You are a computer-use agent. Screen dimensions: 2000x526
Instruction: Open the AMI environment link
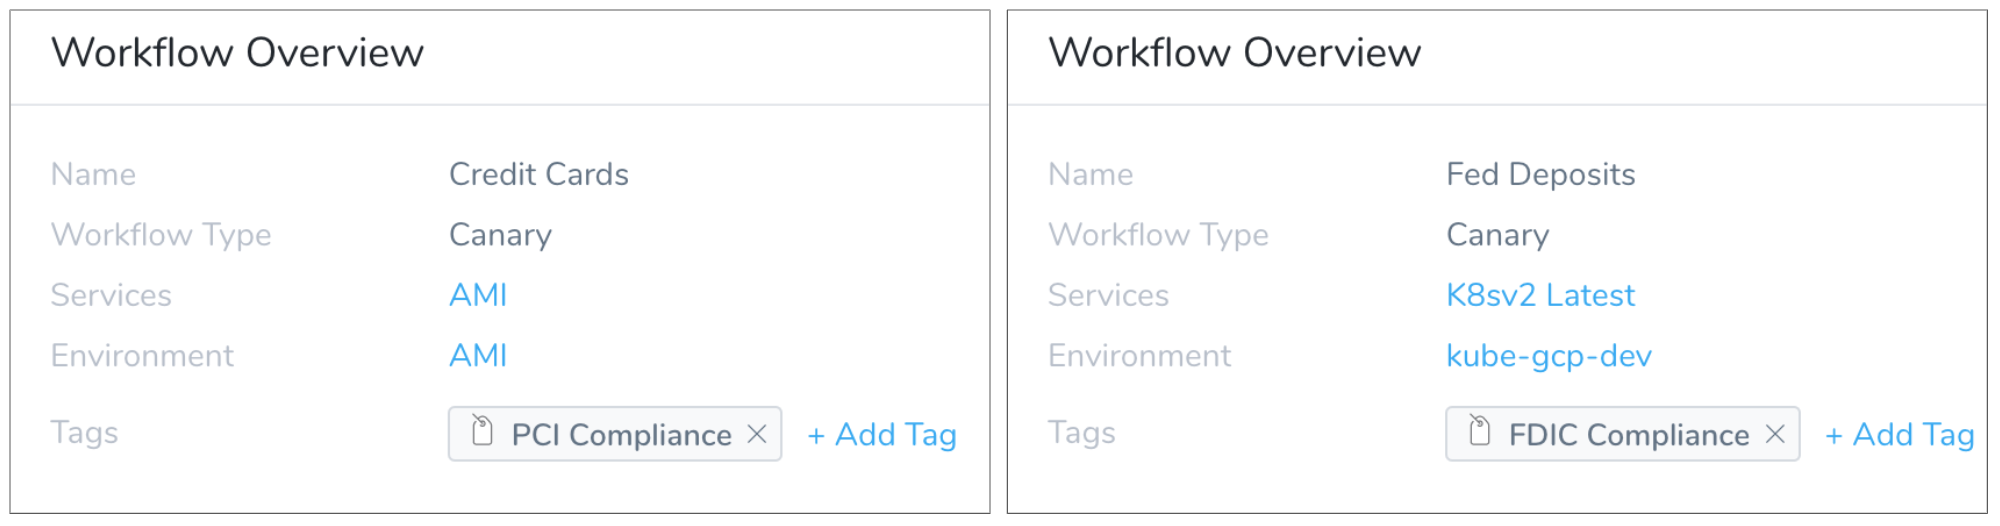click(x=478, y=355)
